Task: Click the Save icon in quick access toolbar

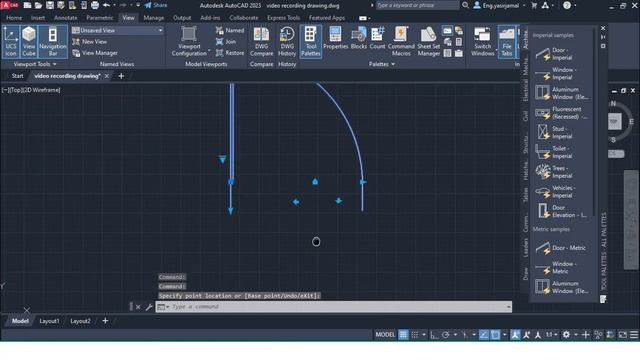Action: [50, 5]
